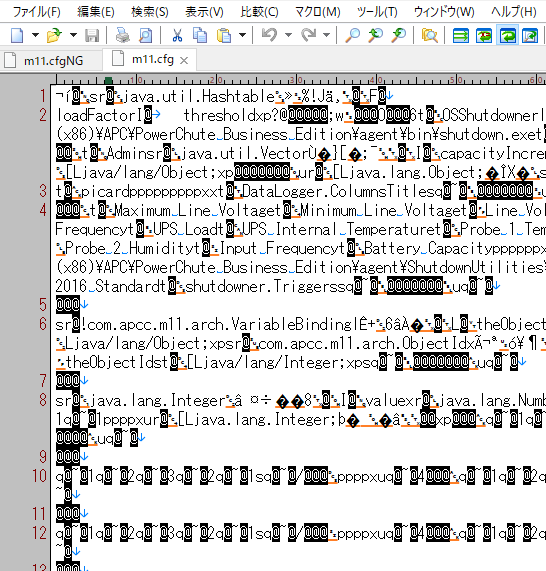Click line number 12 in gutter
The image size is (546, 571).
point(39,533)
